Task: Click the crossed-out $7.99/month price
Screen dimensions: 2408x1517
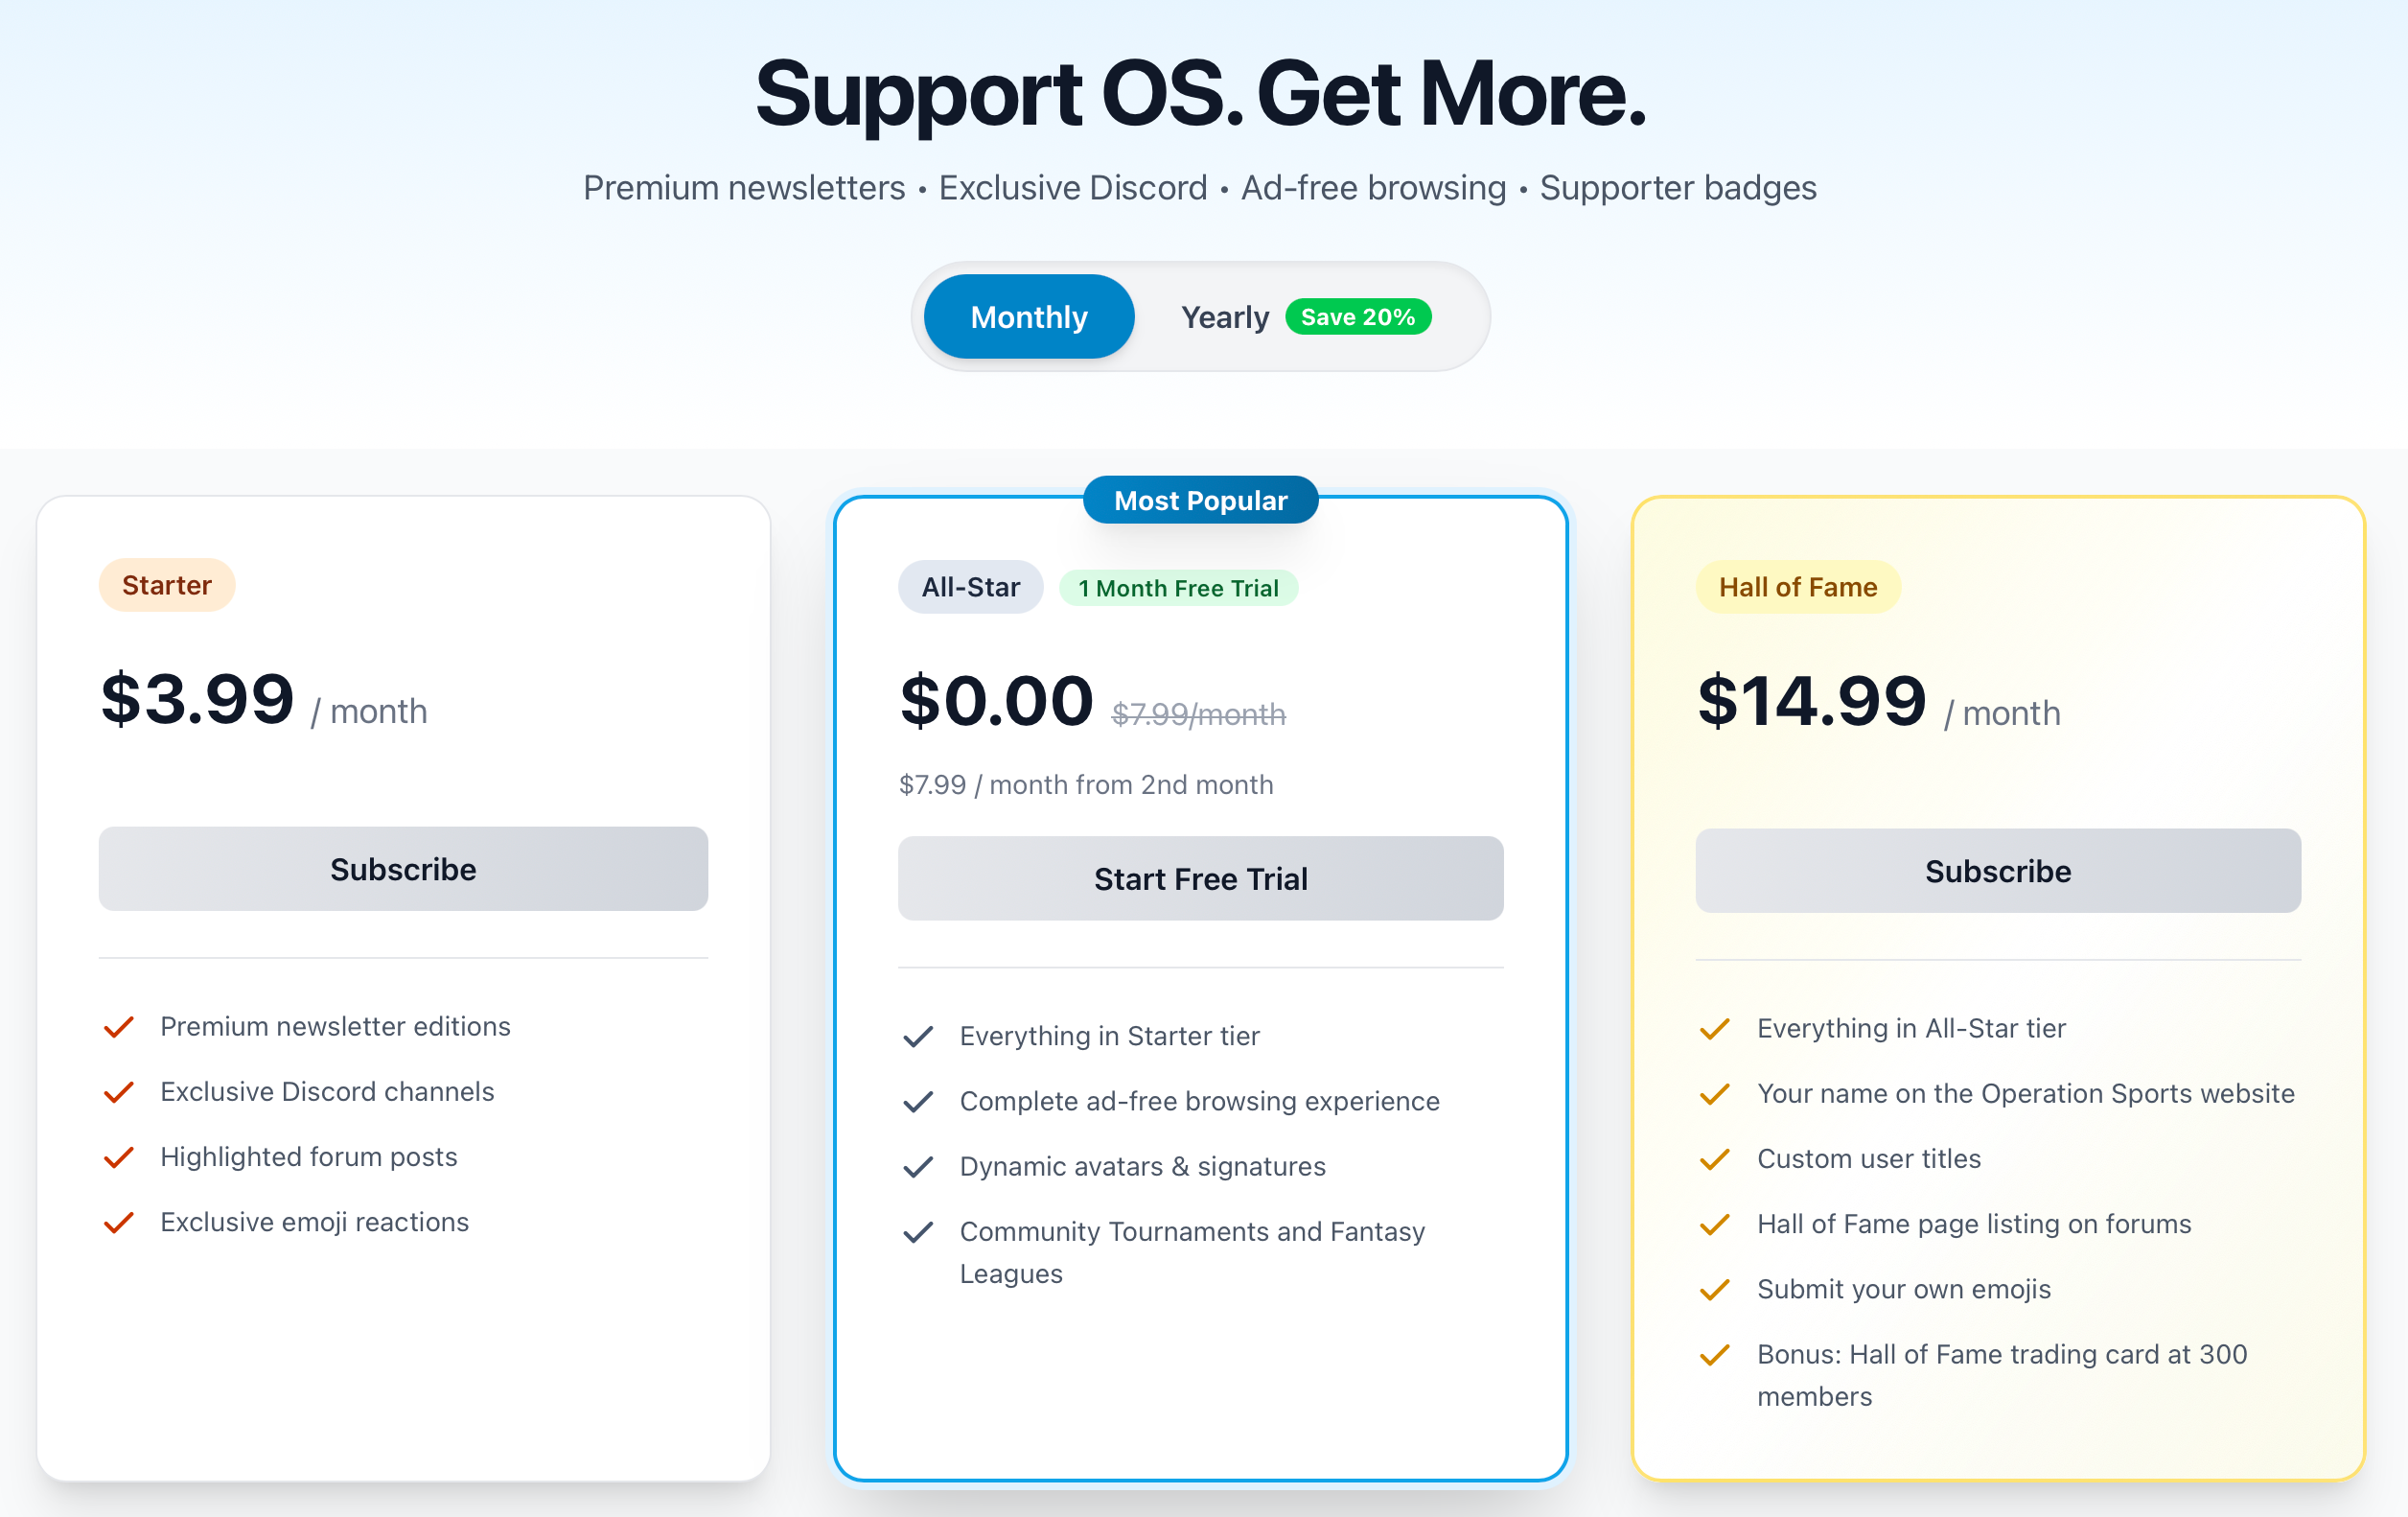Action: [1198, 714]
